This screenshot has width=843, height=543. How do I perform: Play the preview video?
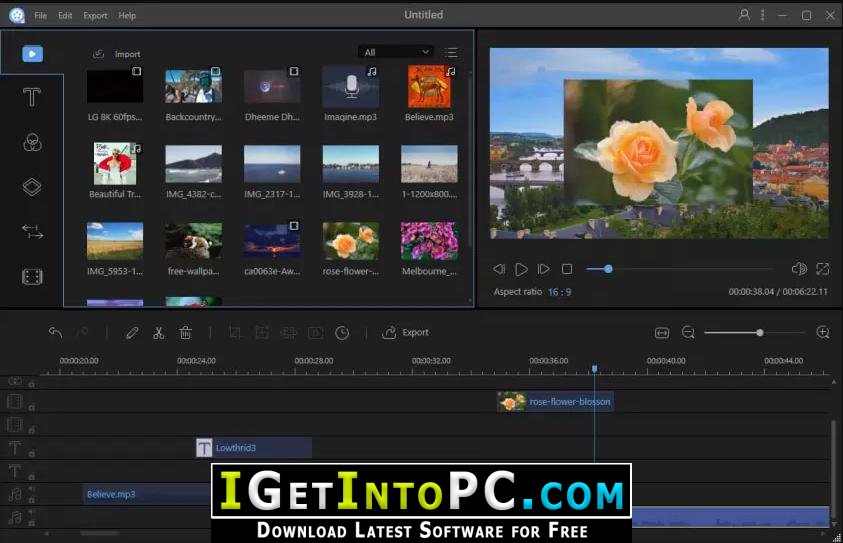(521, 269)
